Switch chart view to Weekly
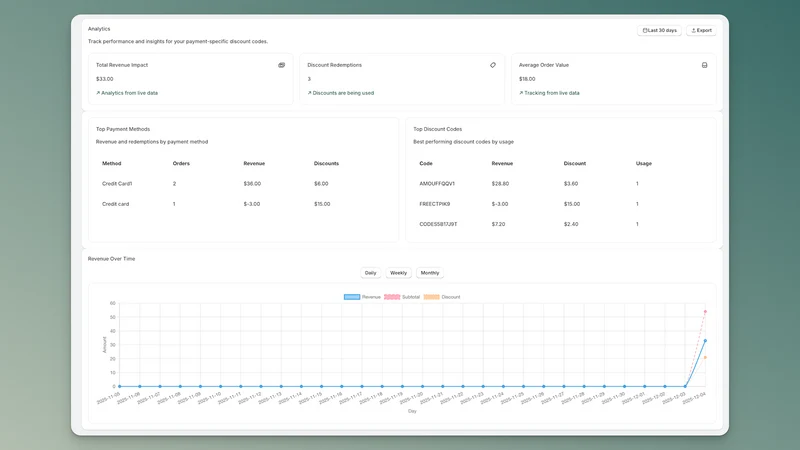This screenshot has height=450, width=800. point(398,273)
